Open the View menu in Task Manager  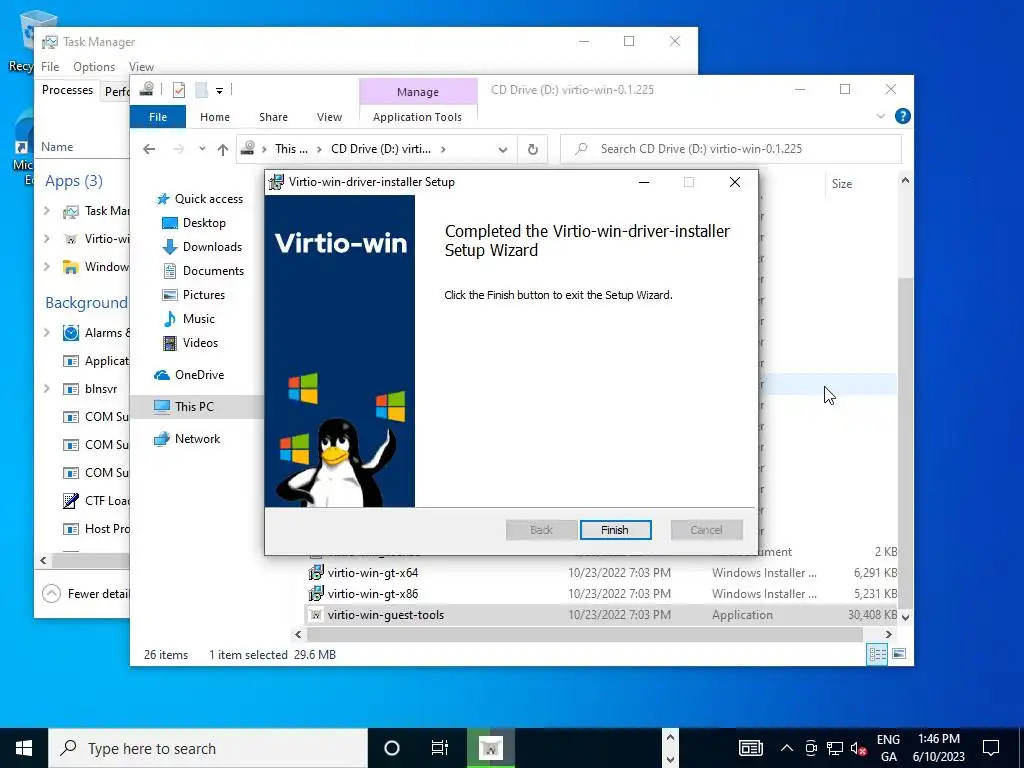[141, 67]
